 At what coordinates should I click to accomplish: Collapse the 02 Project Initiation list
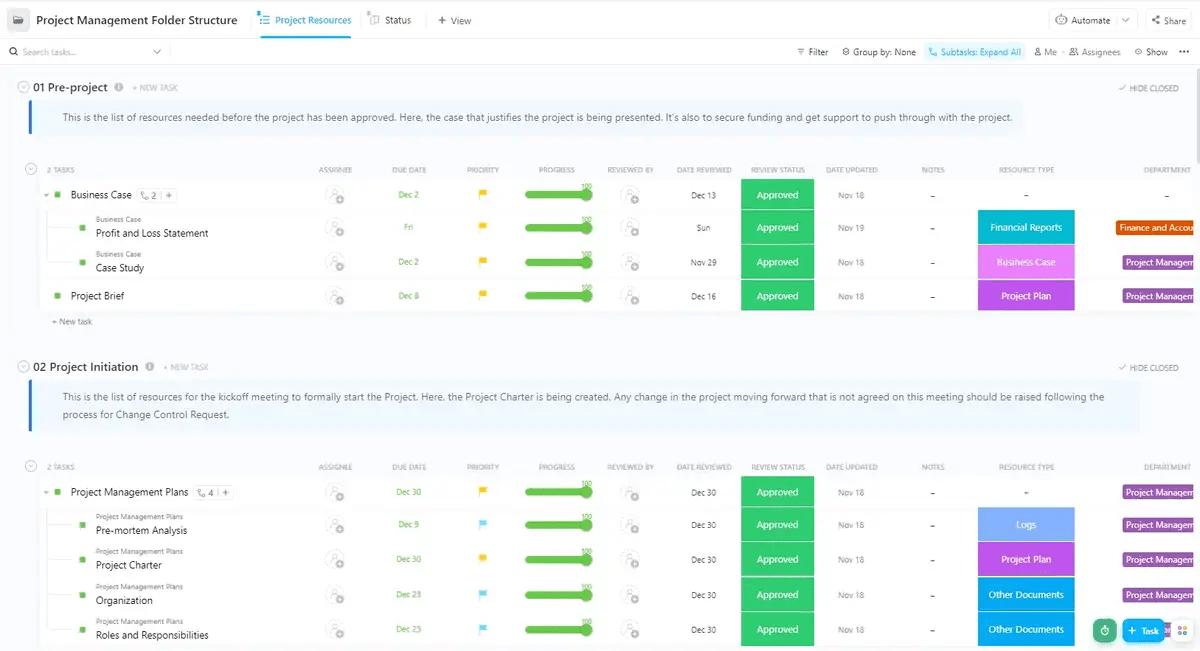point(23,367)
